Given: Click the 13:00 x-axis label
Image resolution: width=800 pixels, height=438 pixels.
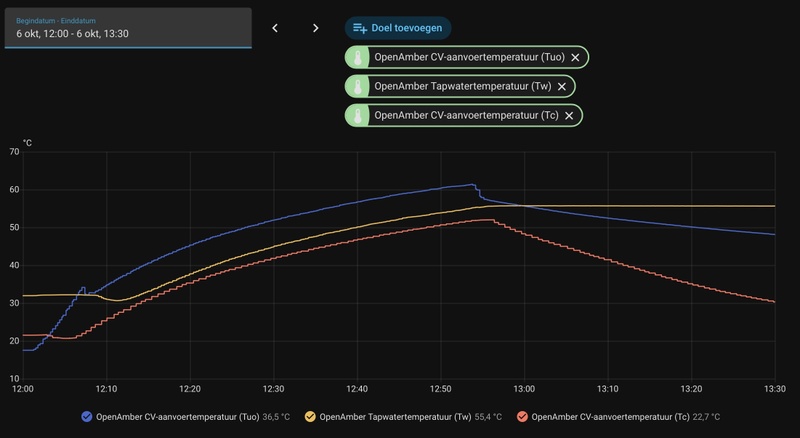Looking at the screenshot, I should [x=524, y=389].
